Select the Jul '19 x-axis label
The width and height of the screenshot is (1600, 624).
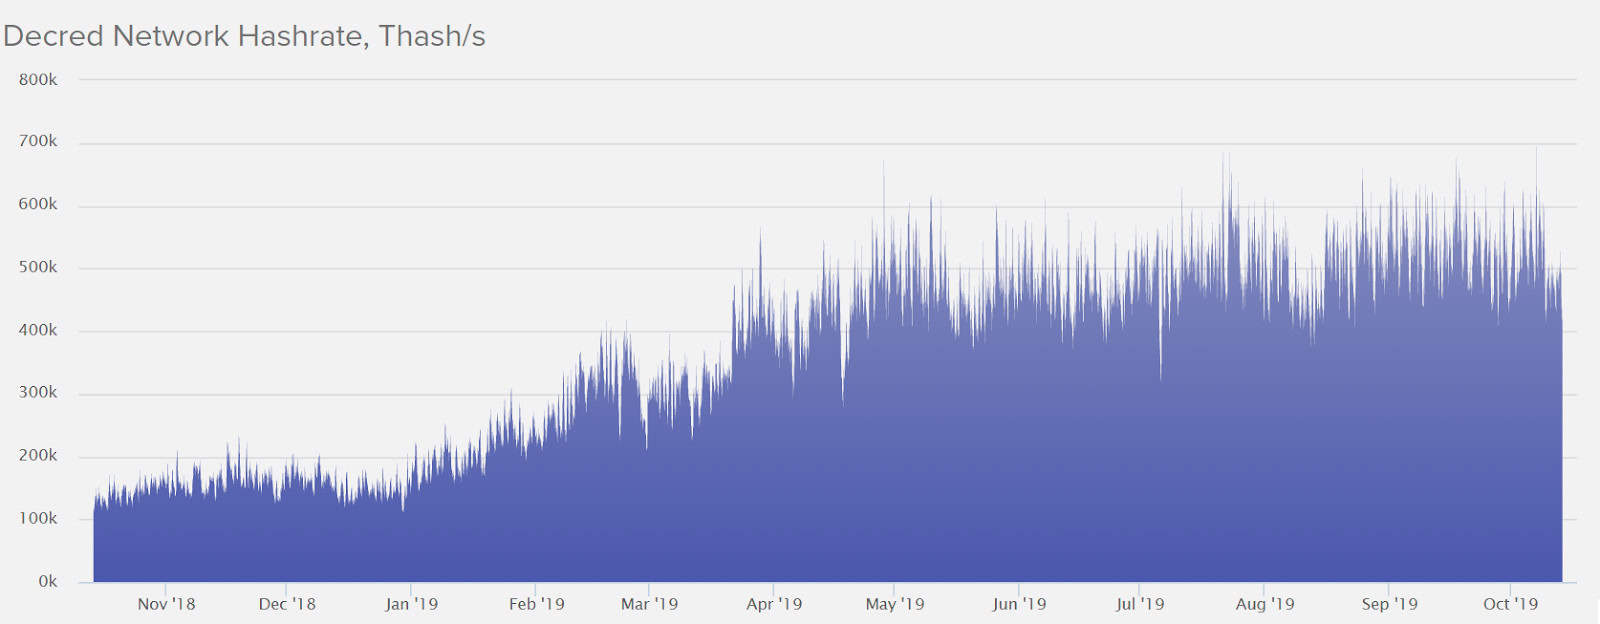click(x=1140, y=604)
